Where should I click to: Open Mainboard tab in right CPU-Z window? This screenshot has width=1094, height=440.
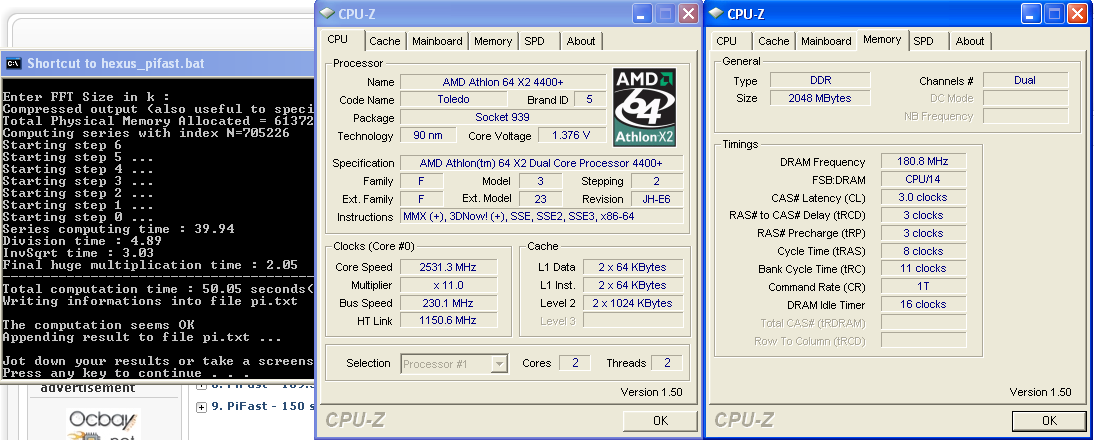(826, 41)
